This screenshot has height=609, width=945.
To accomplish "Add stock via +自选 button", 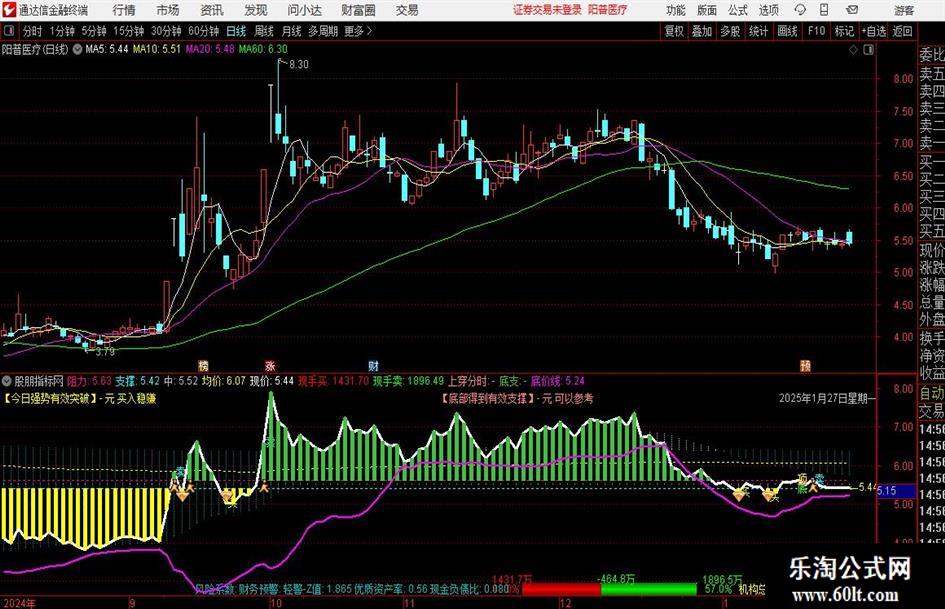I will click(873, 31).
